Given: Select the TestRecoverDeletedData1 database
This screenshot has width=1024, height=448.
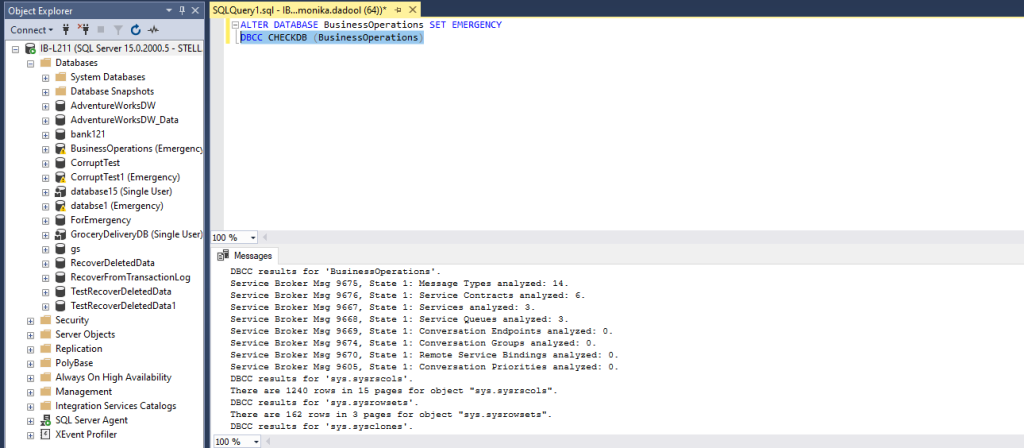Looking at the screenshot, I should tap(123, 306).
